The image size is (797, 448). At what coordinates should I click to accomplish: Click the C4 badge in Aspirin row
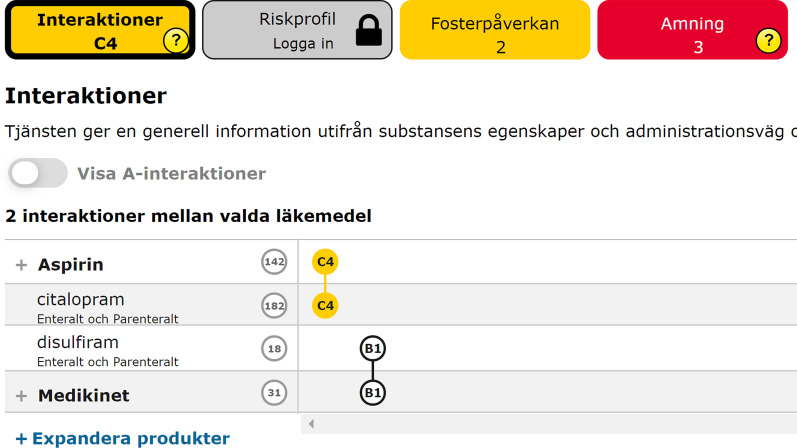click(x=325, y=262)
